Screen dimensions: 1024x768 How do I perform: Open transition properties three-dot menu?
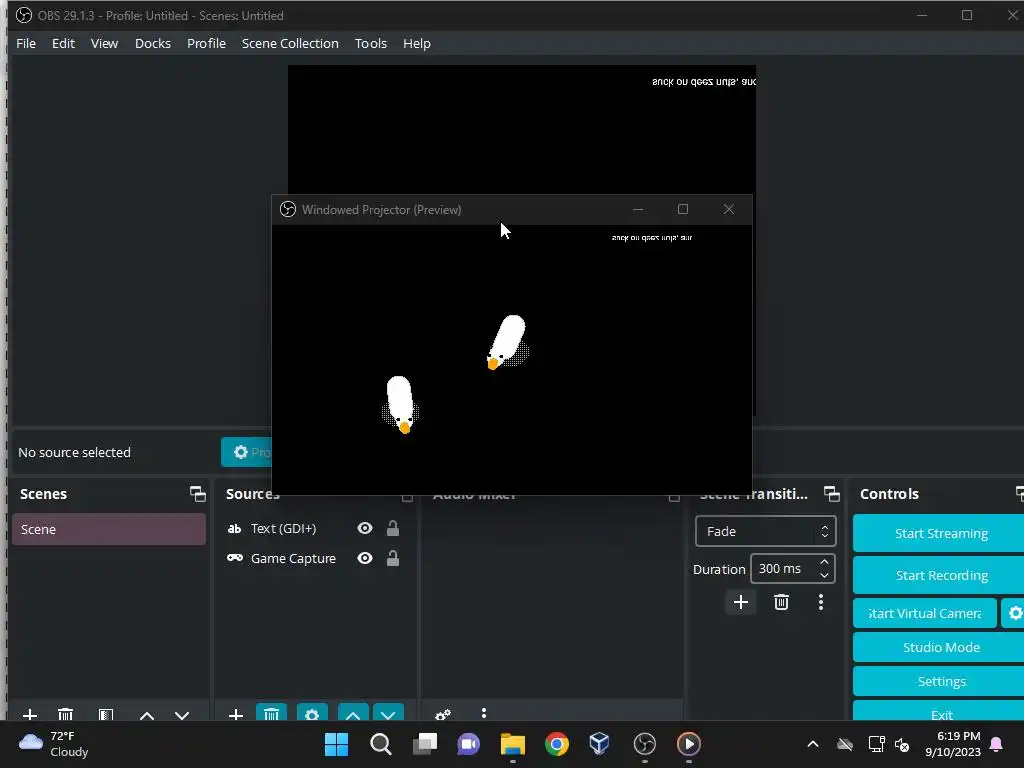tap(821, 602)
